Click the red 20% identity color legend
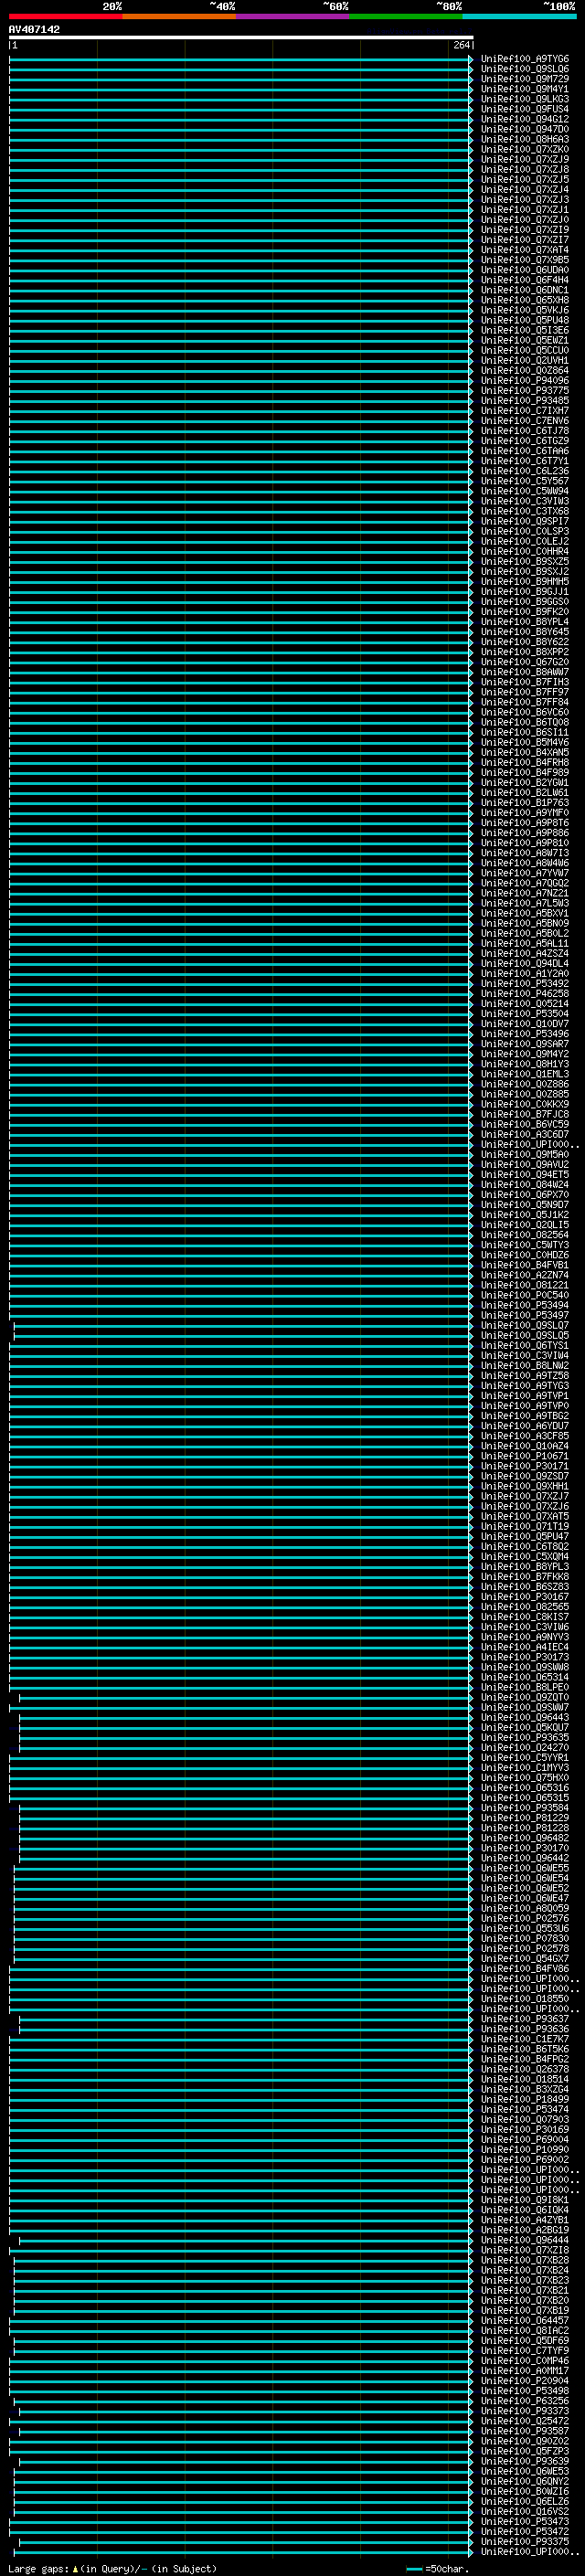This screenshot has width=585, height=2576. point(65,17)
